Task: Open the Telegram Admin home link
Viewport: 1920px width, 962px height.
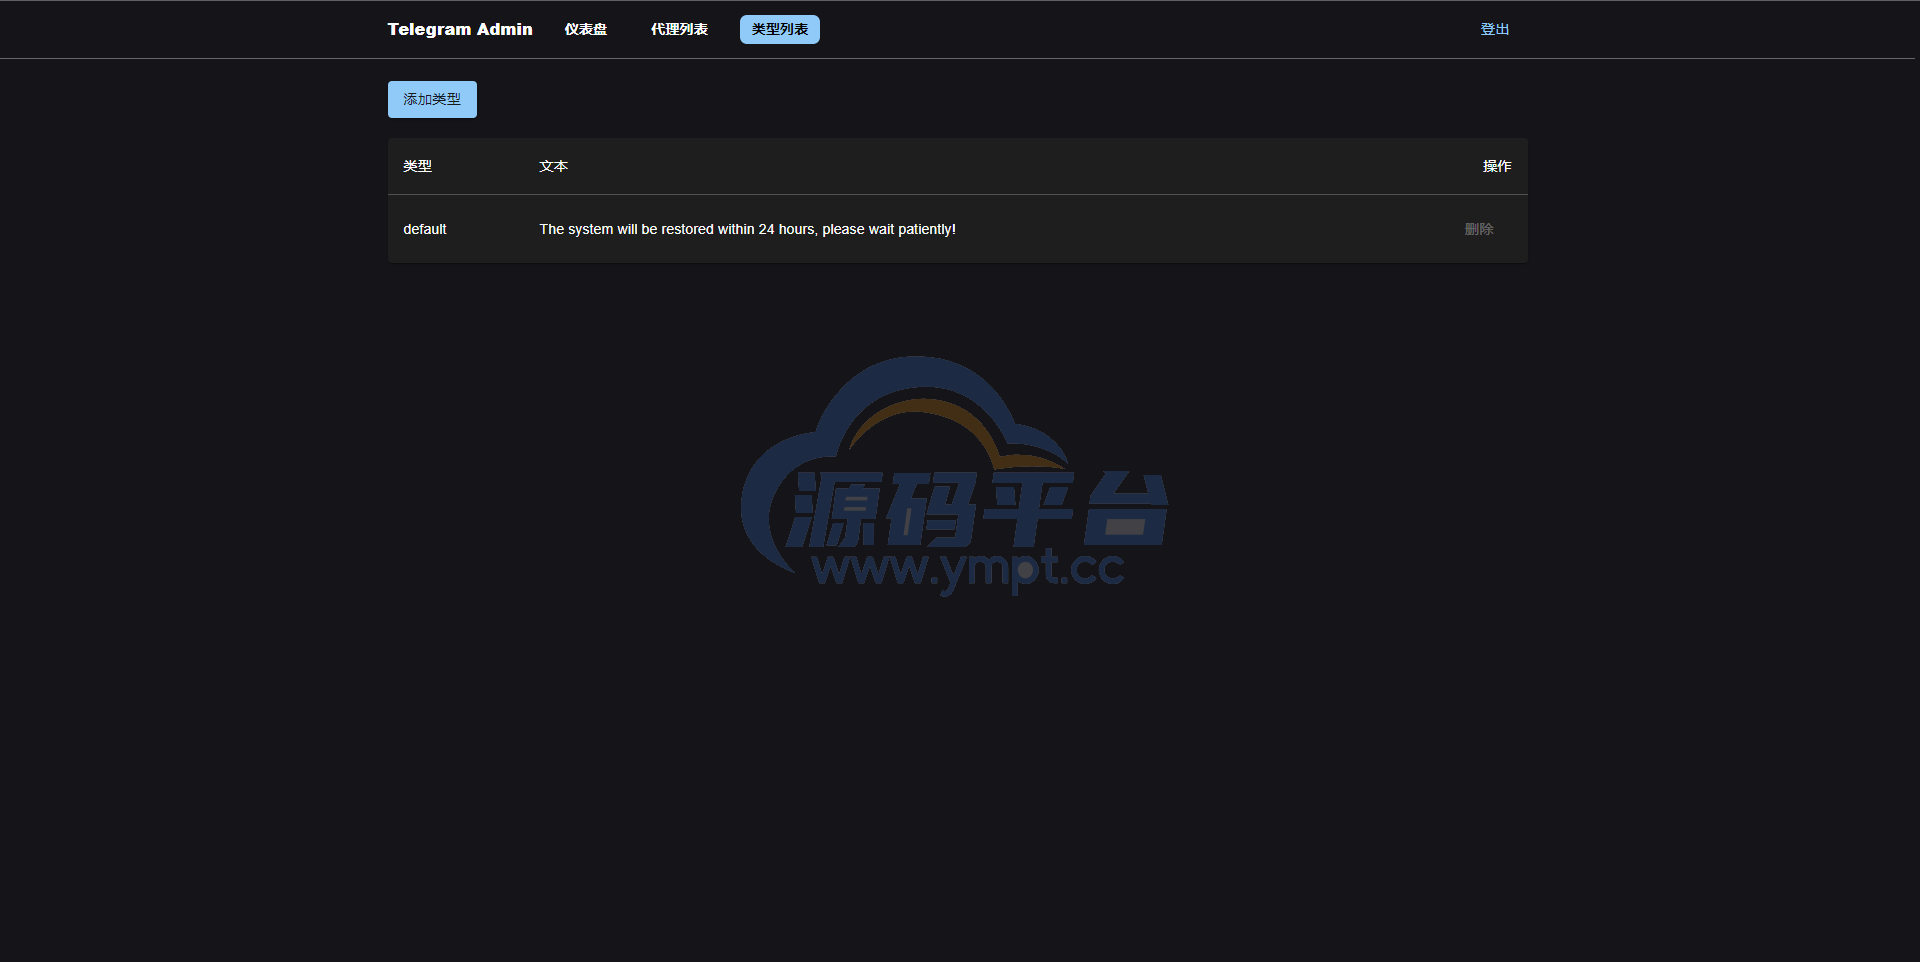Action: (460, 29)
